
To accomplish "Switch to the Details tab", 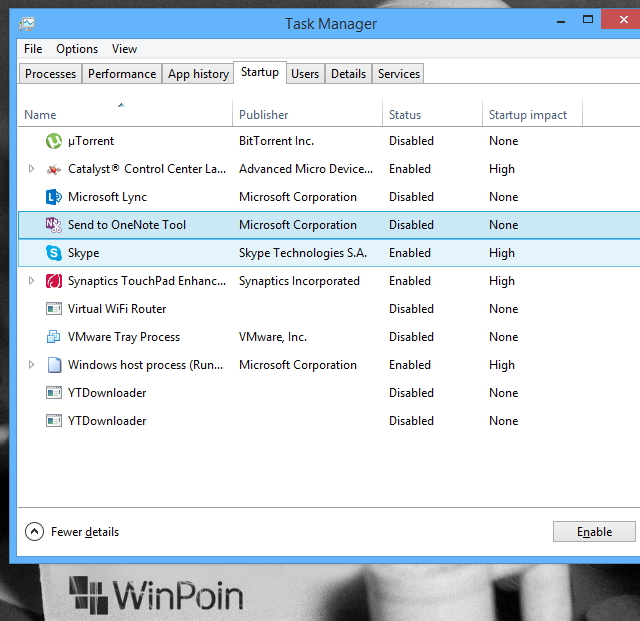I will [349, 74].
